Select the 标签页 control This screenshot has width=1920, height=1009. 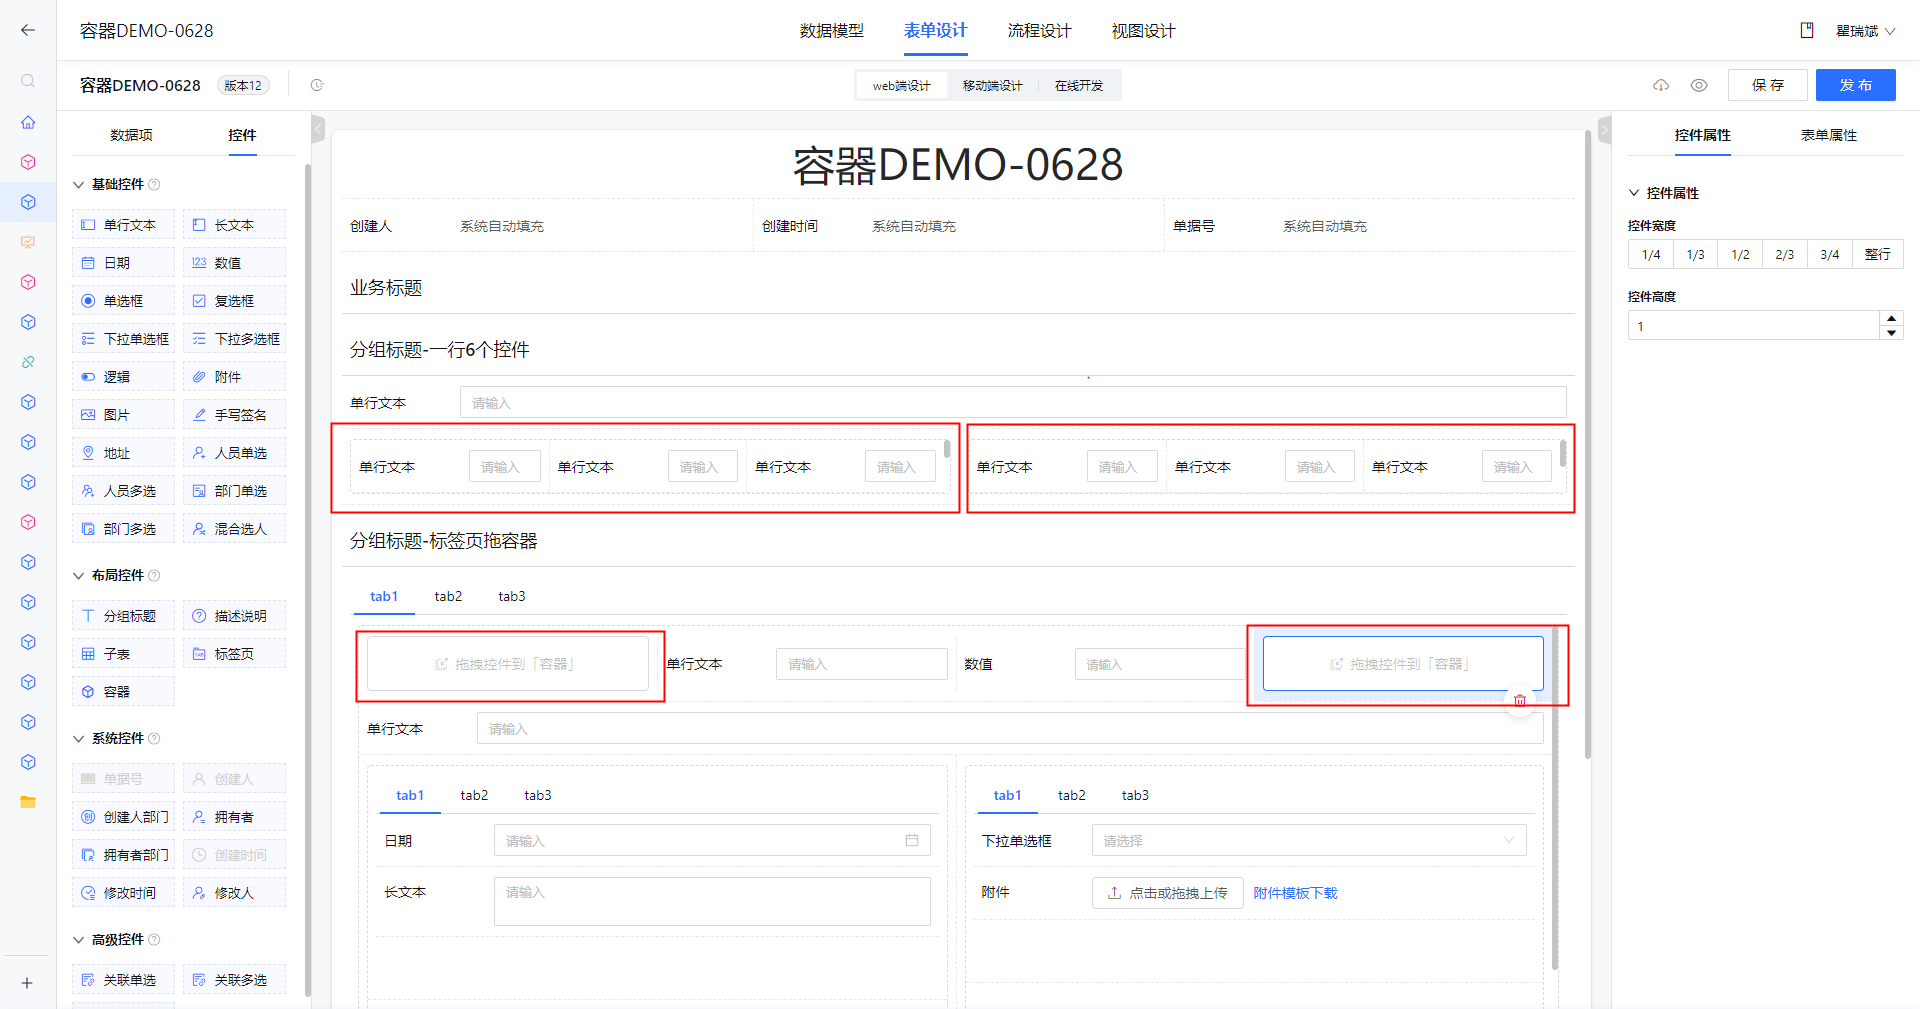(234, 654)
